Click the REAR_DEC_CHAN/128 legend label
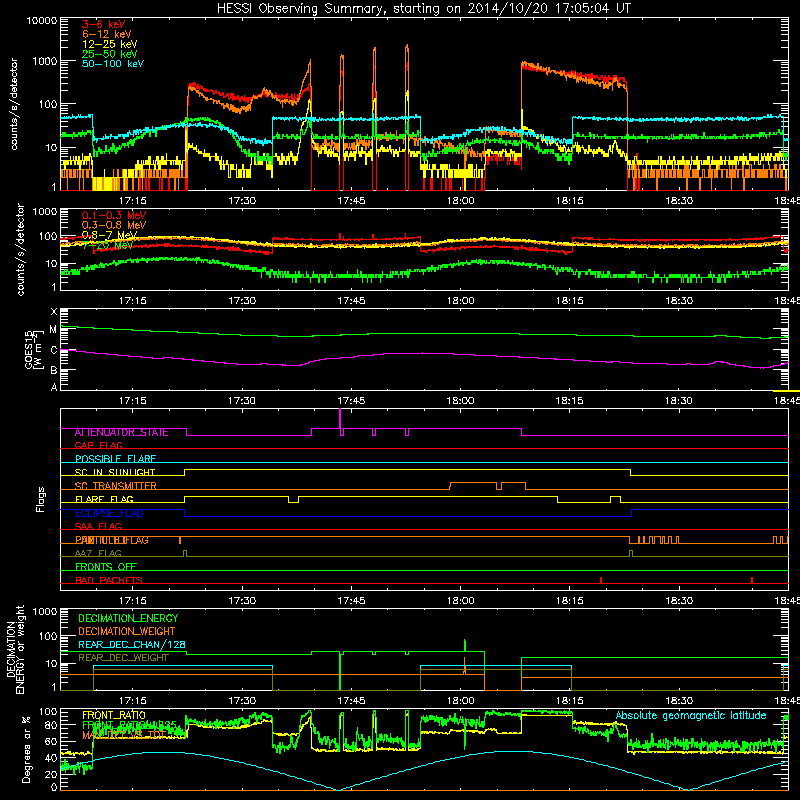Image resolution: width=800 pixels, height=800 pixels. click(132, 644)
